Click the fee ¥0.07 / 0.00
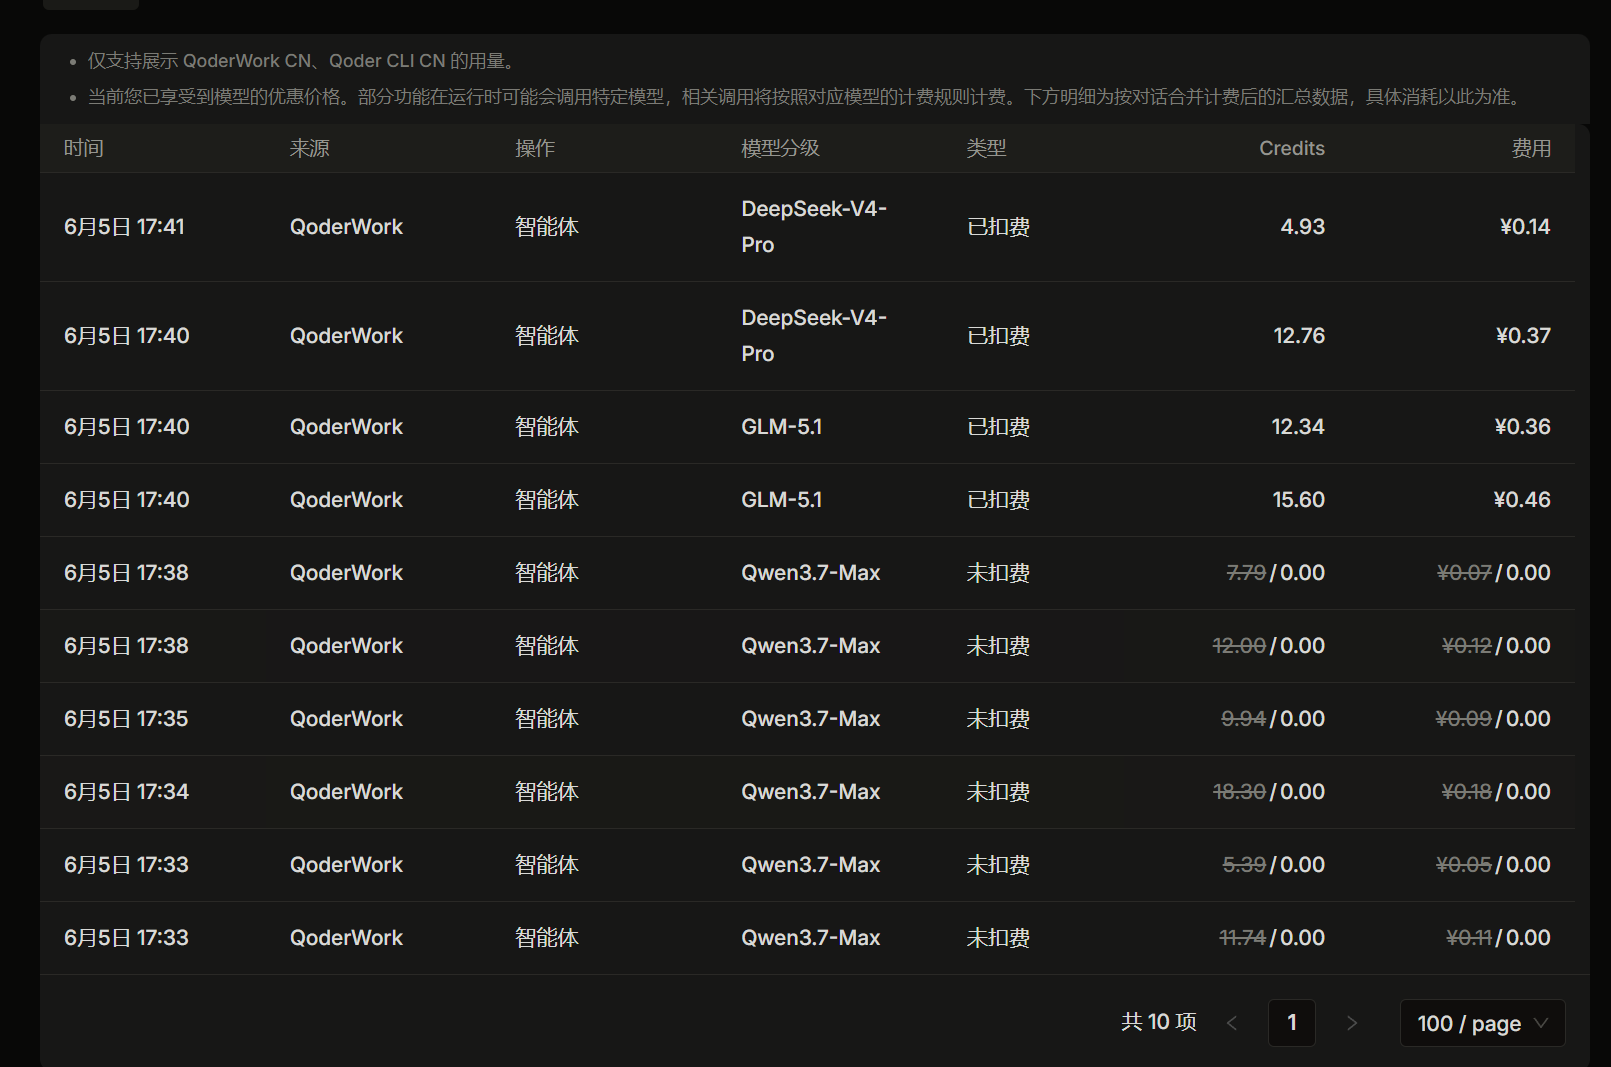This screenshot has height=1067, width=1611. coord(1494,573)
